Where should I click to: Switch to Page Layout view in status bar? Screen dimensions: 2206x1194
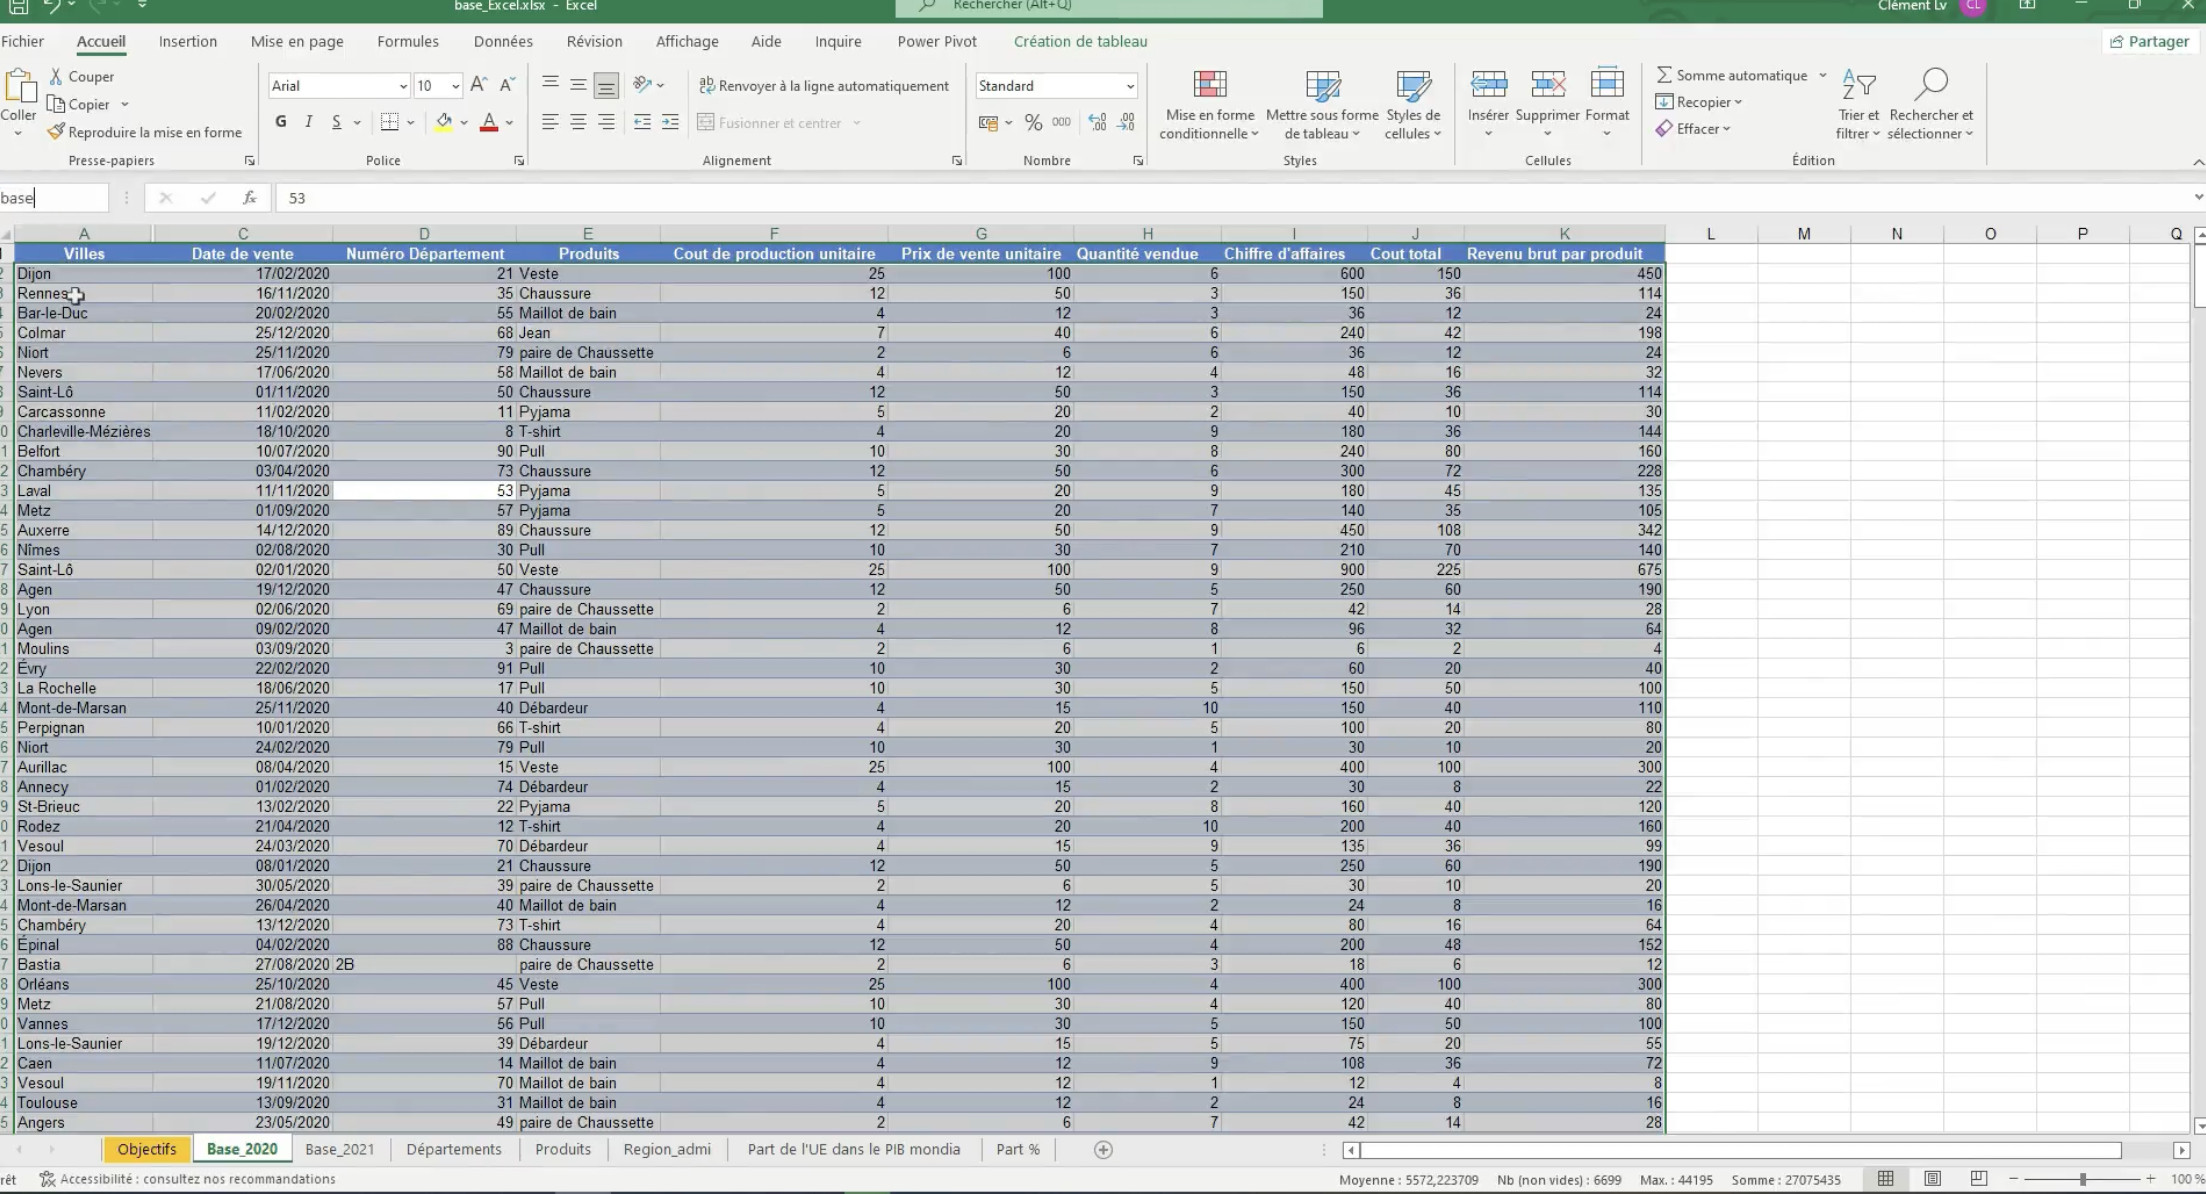[x=1932, y=1179]
